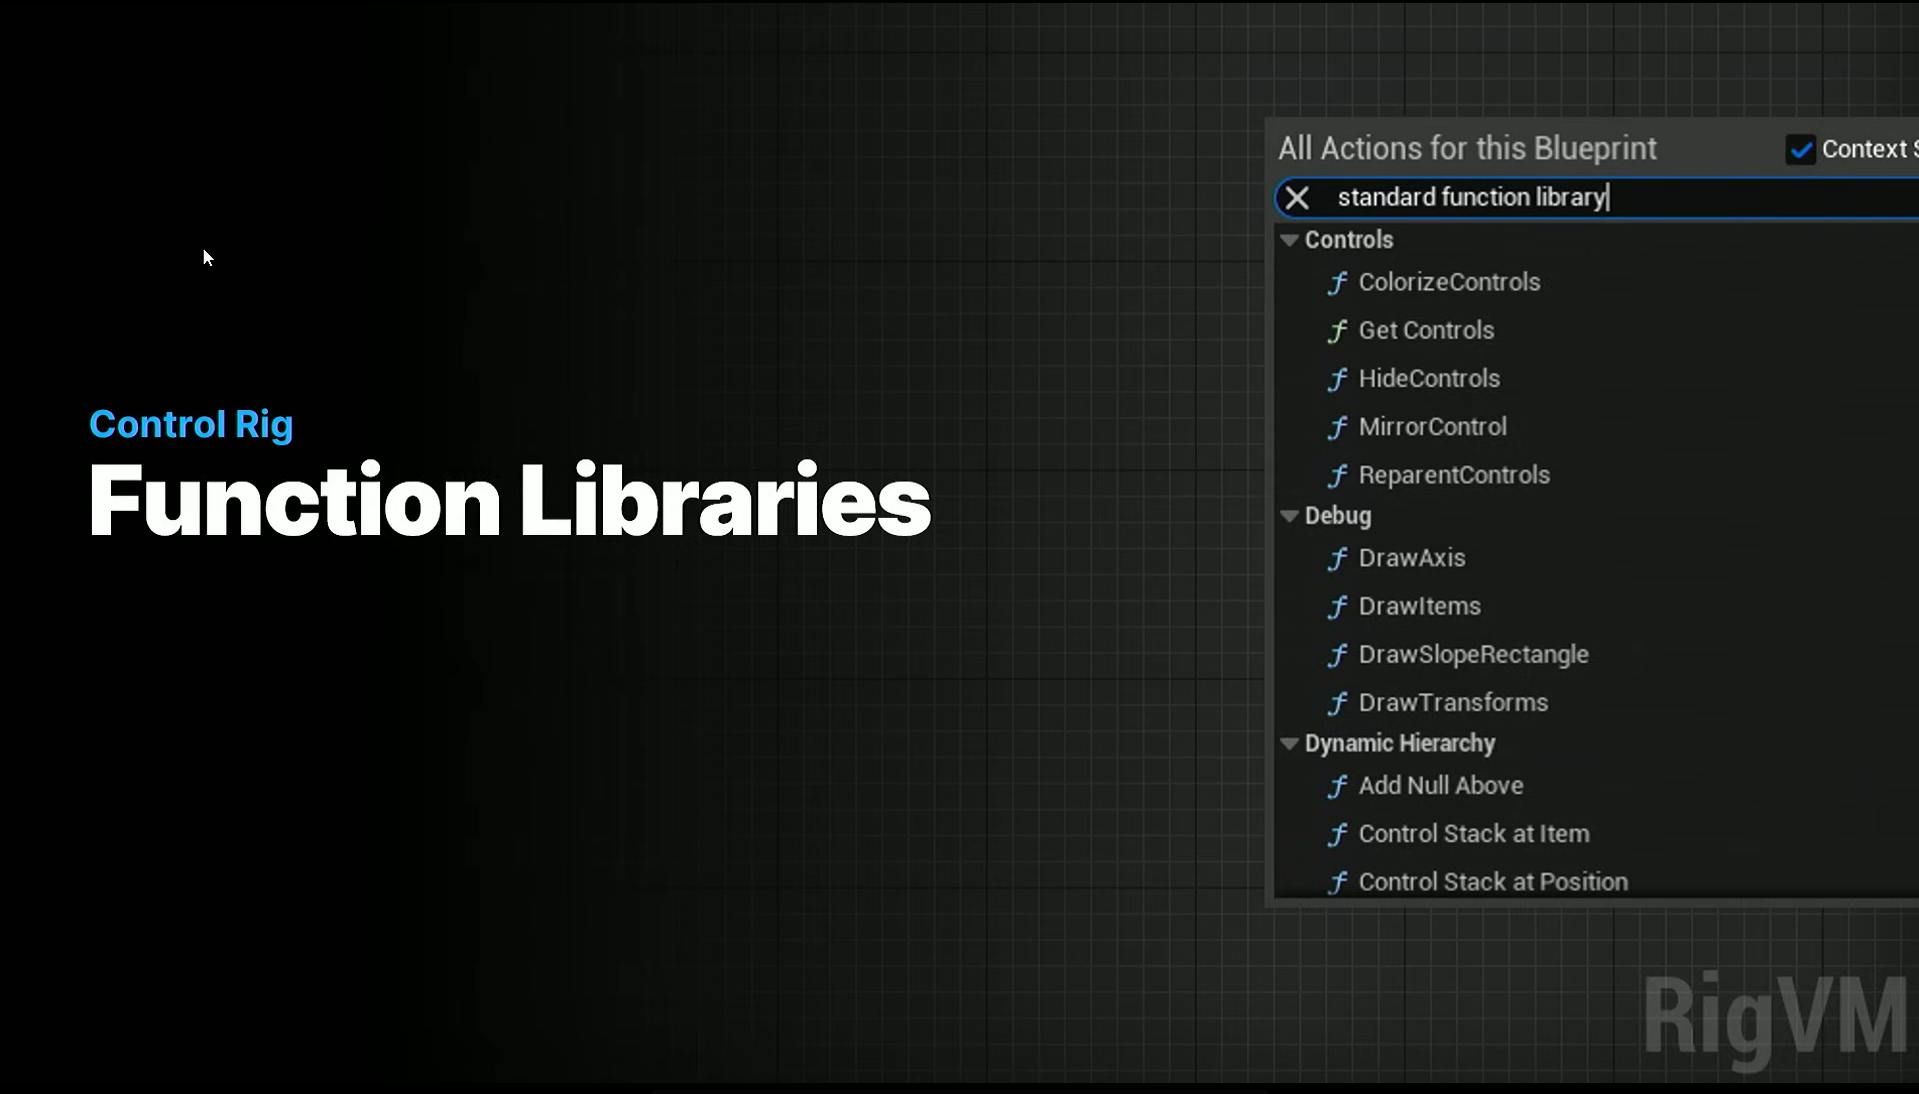Pick the DrawSlopeRectangle entry text
Image resolution: width=1919 pixels, height=1094 pixels.
pos(1473,654)
